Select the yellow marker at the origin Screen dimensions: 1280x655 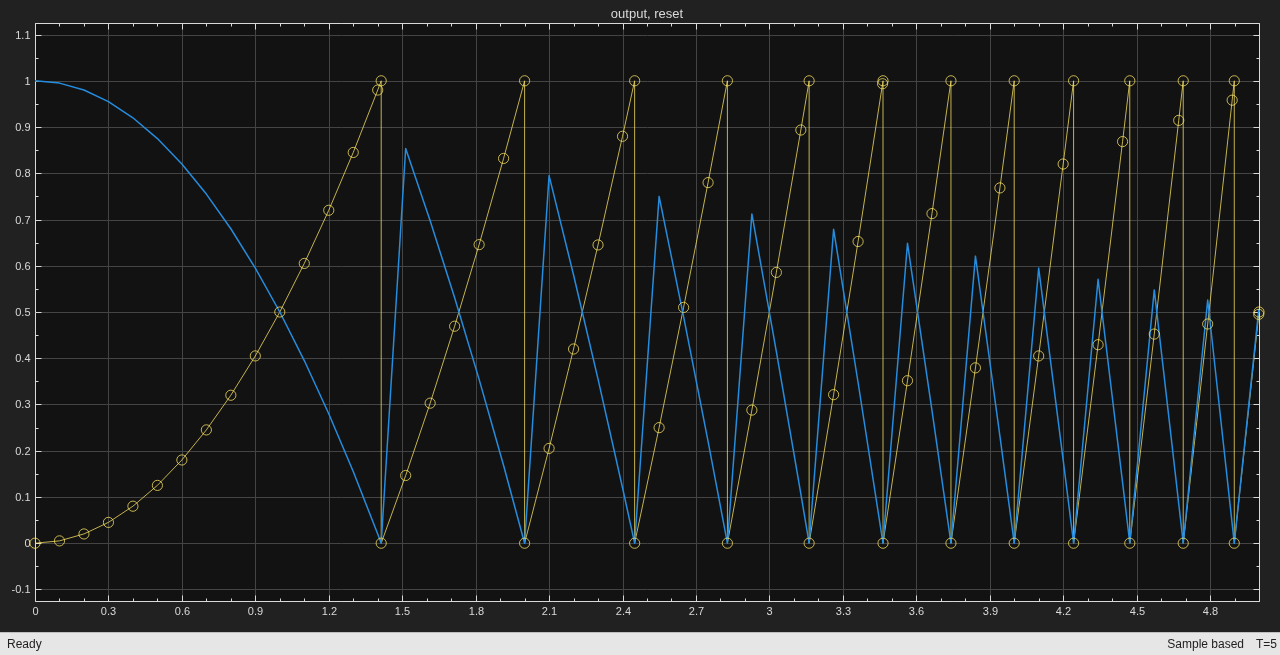pyautogui.click(x=35, y=543)
